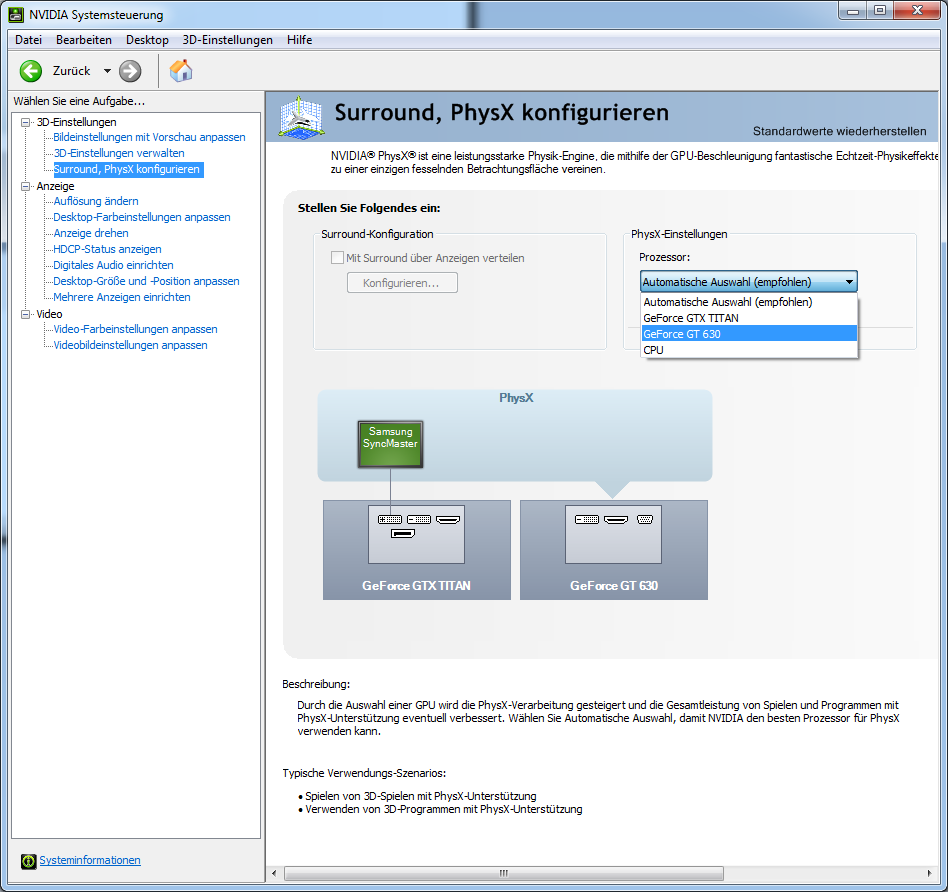Toggle 'Mit Surround über Anzeigen verteilen' checkbox
This screenshot has width=948, height=892.
pyautogui.click(x=337, y=258)
